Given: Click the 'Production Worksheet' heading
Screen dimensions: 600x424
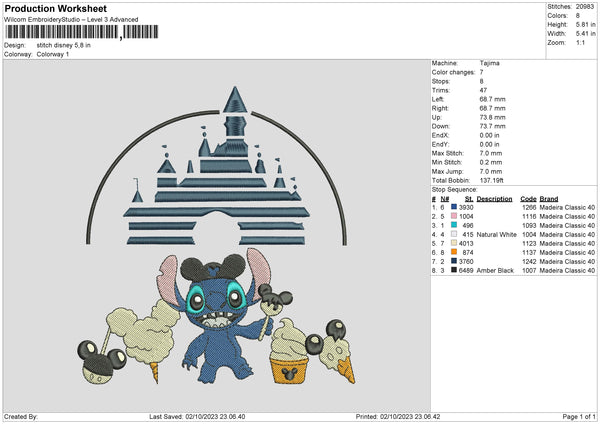Looking at the screenshot, I should click(x=55, y=8).
